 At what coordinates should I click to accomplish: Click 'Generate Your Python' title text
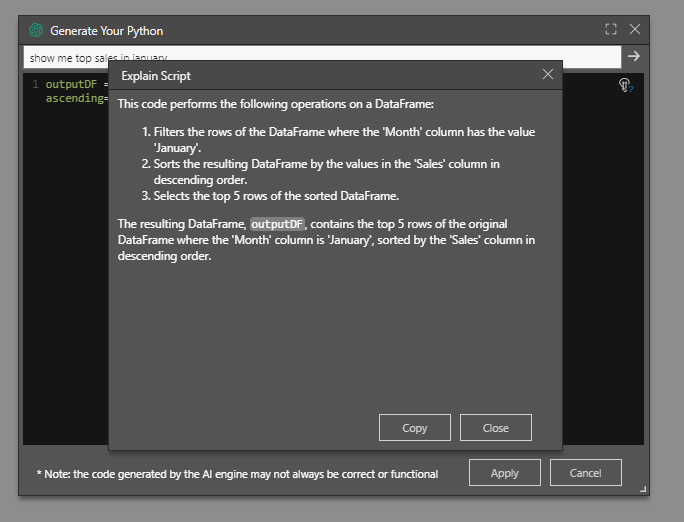[106, 31]
